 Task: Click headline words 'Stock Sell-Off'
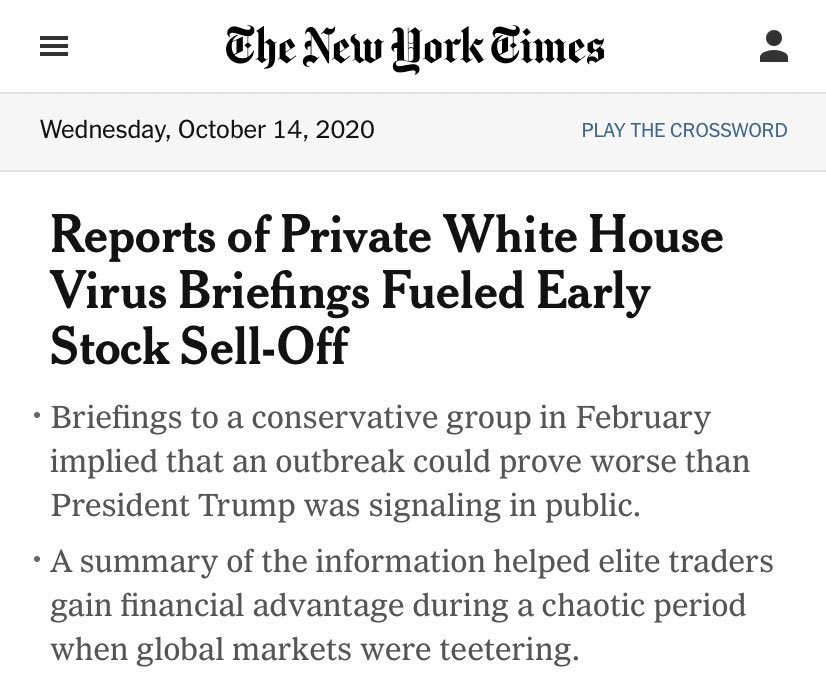(x=200, y=346)
